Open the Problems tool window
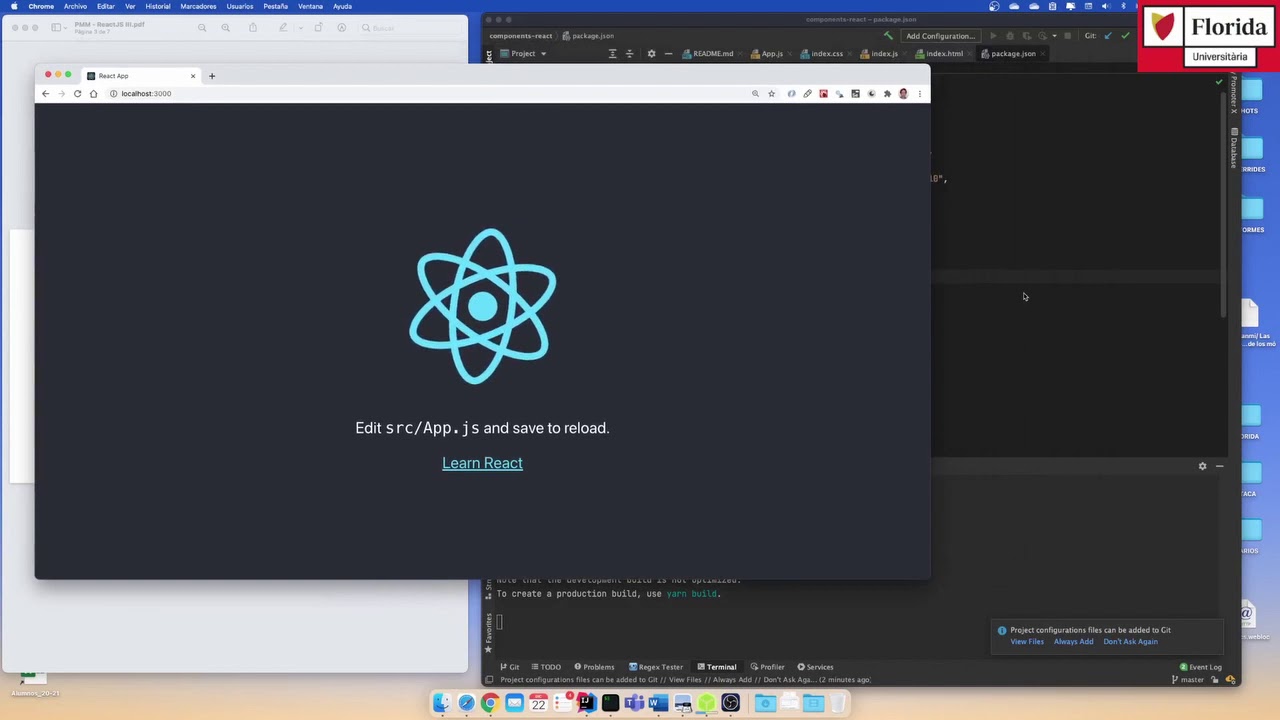Screen dimensions: 1280x720 click(594, 667)
